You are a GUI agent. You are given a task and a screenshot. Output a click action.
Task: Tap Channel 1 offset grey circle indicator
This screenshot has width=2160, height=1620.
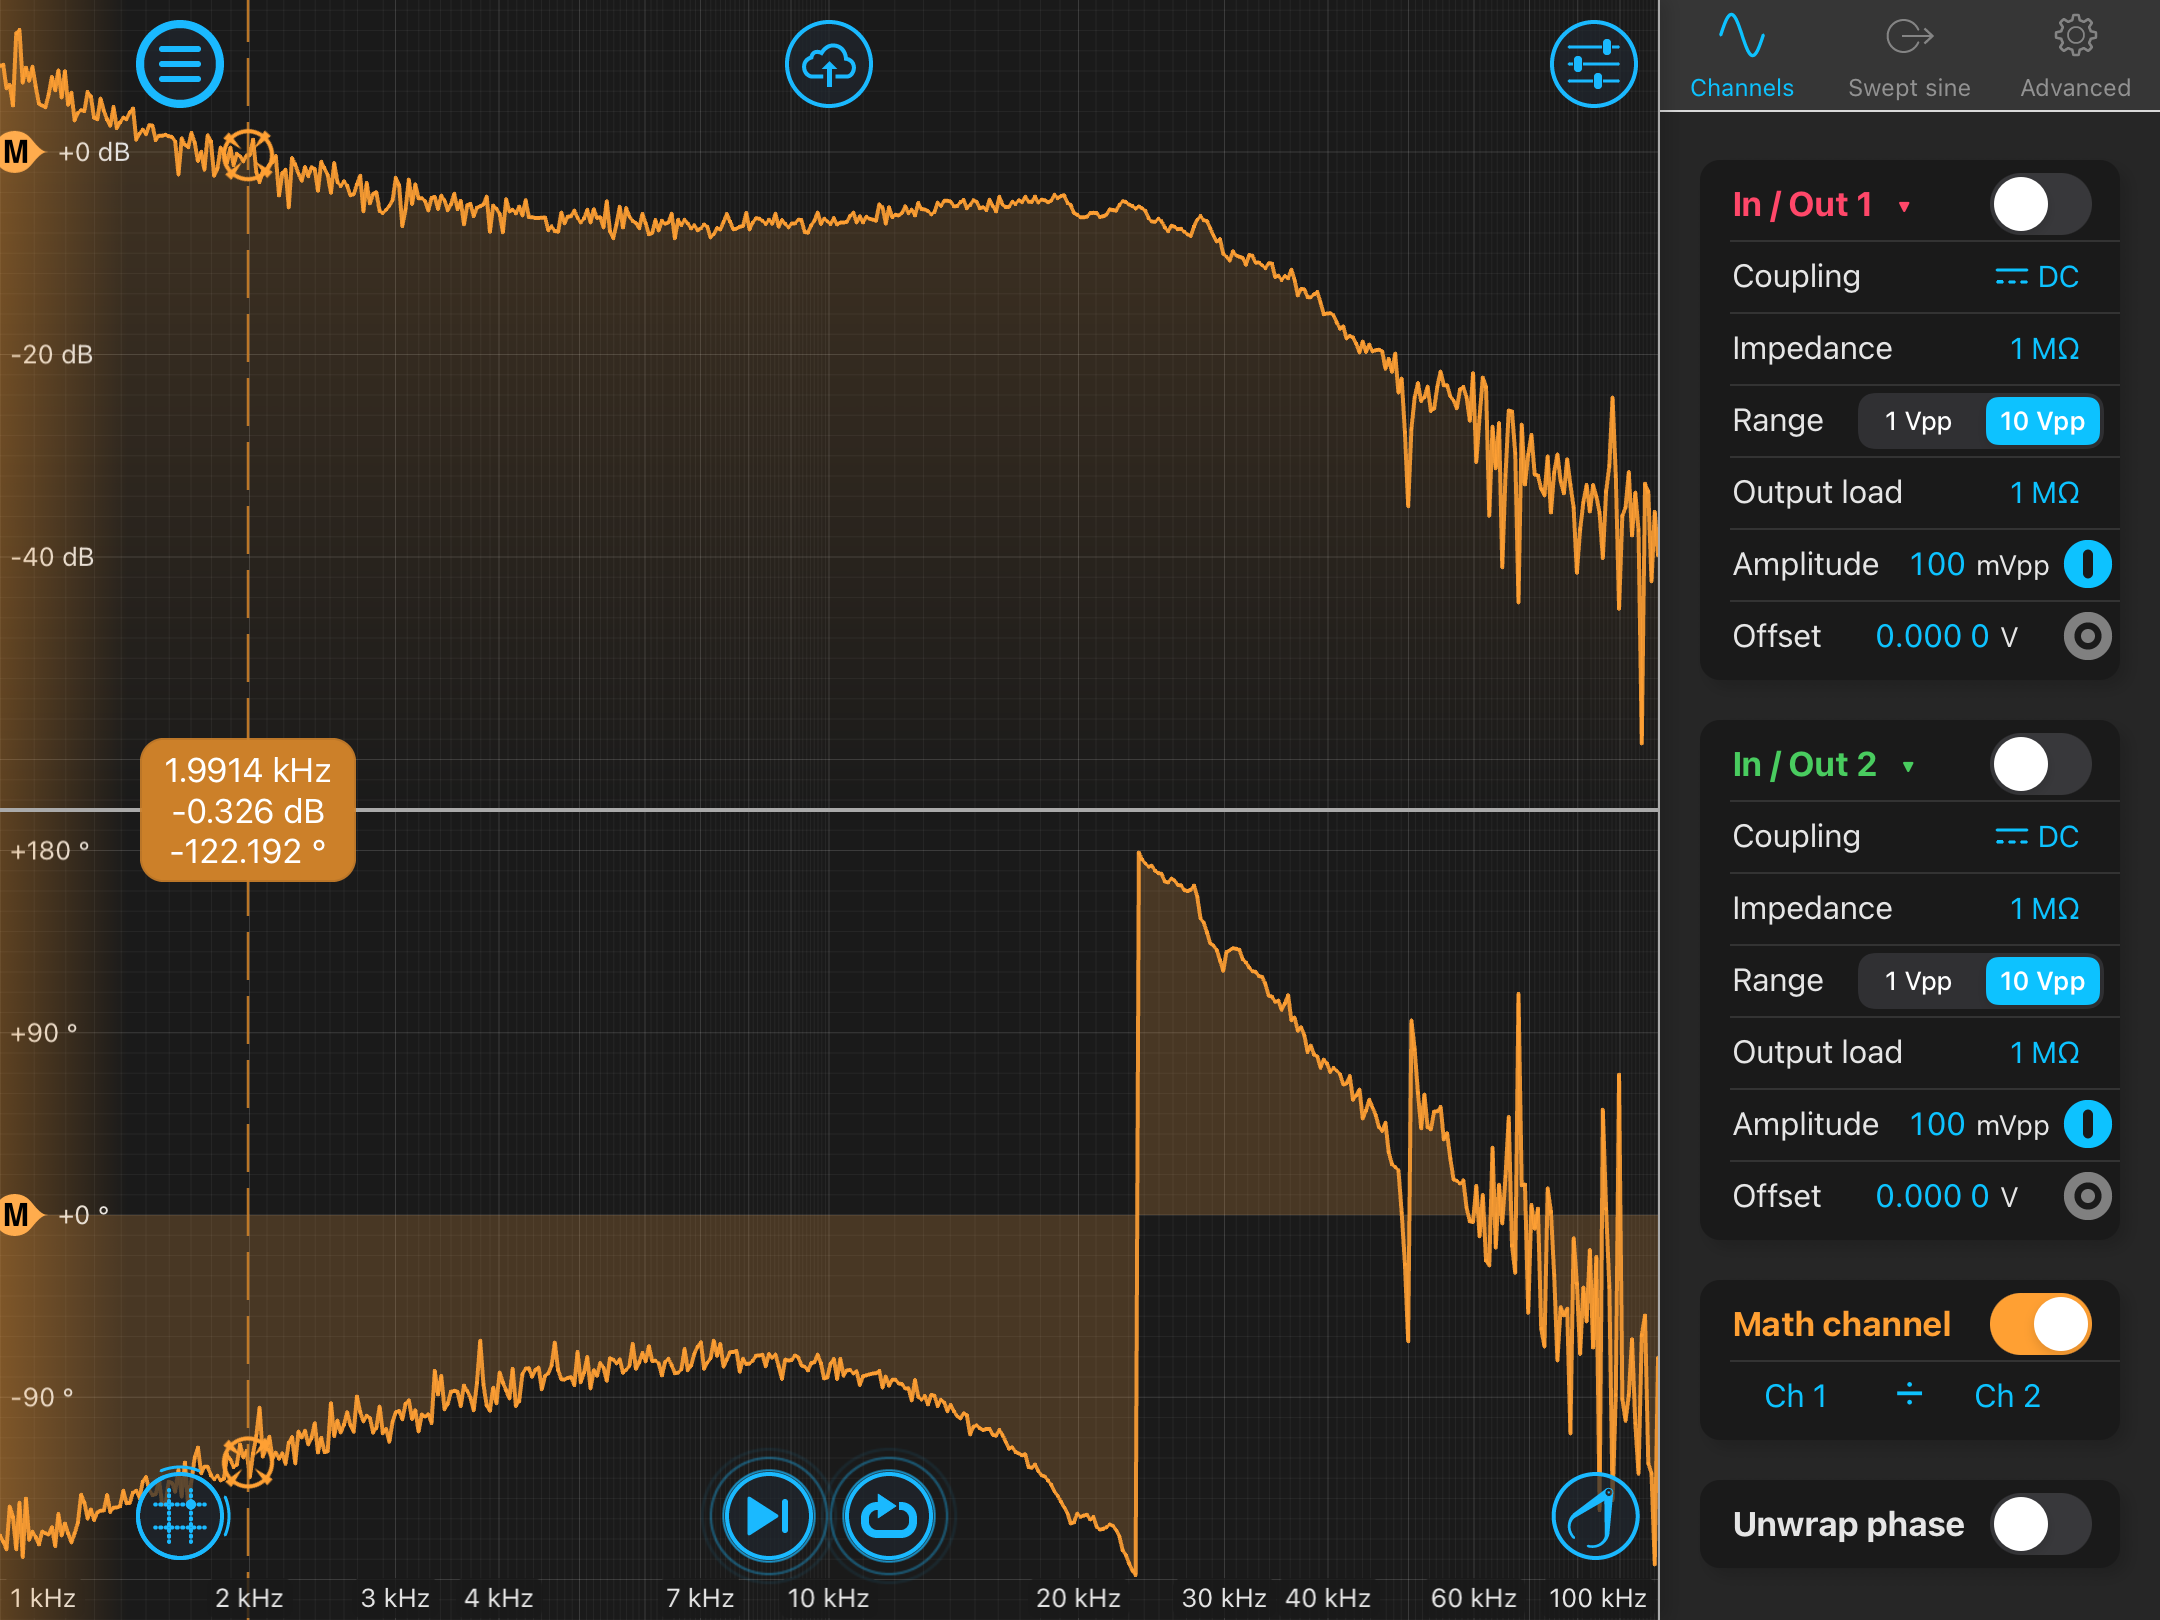[x=2088, y=637]
